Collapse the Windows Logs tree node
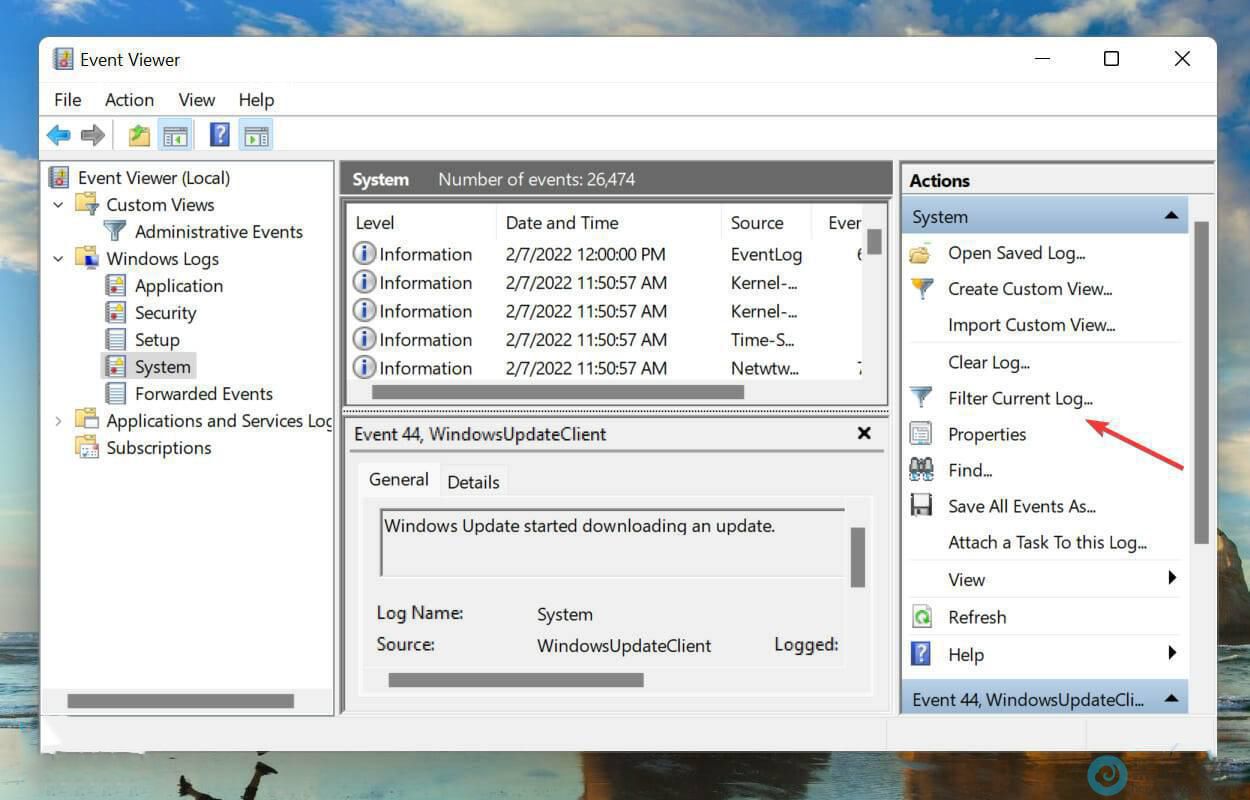The image size is (1250, 800). (x=58, y=259)
